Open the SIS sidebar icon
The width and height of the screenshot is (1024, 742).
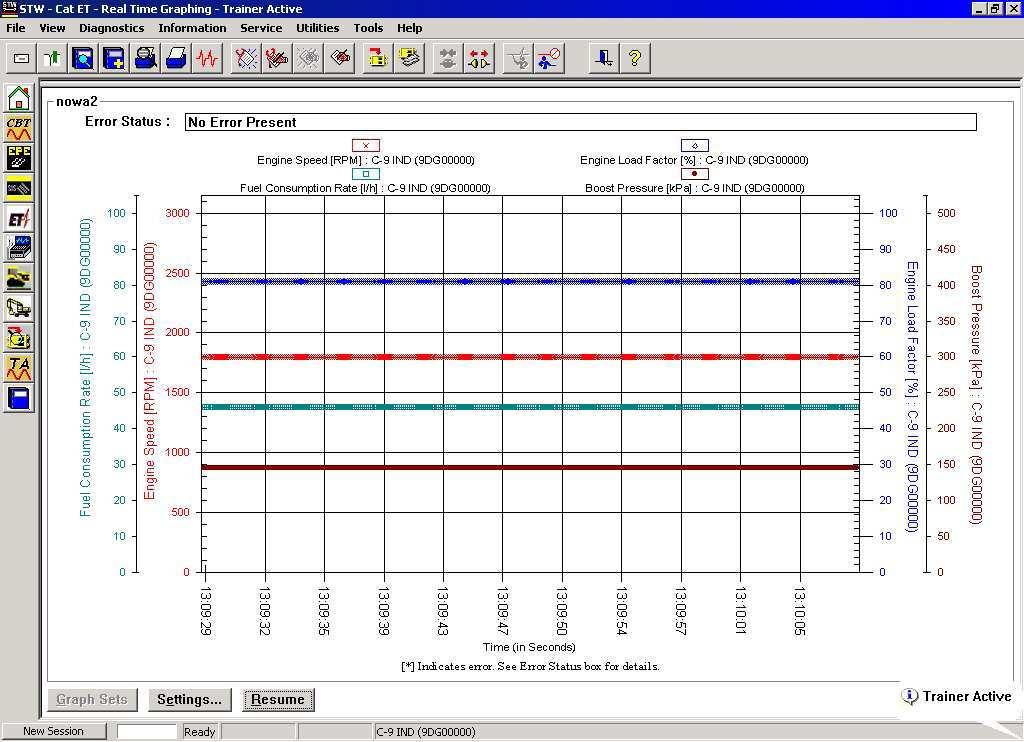point(19,188)
